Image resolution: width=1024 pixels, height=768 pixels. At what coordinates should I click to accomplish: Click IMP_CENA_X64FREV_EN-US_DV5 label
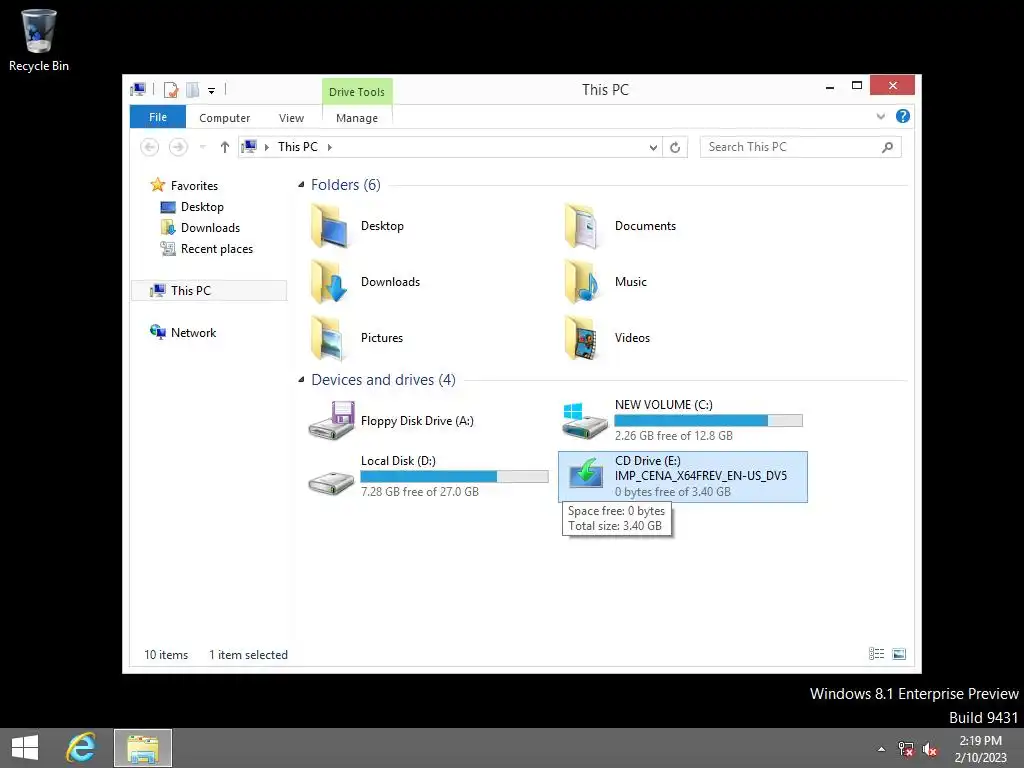coord(701,475)
